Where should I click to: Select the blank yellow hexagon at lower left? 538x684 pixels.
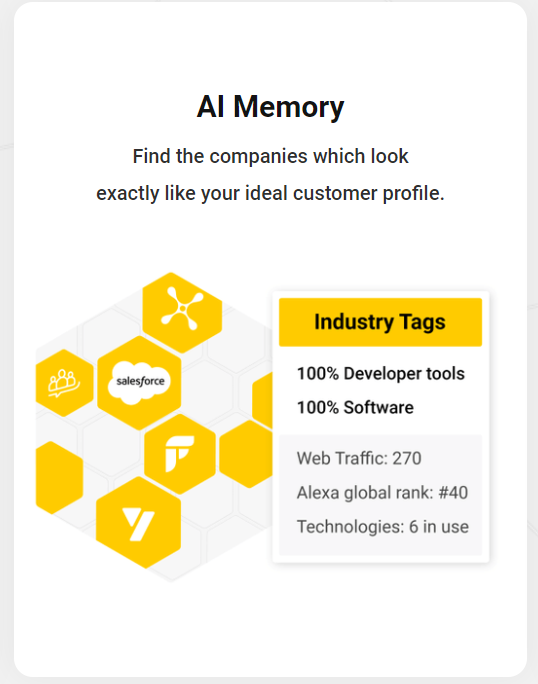coord(58,478)
